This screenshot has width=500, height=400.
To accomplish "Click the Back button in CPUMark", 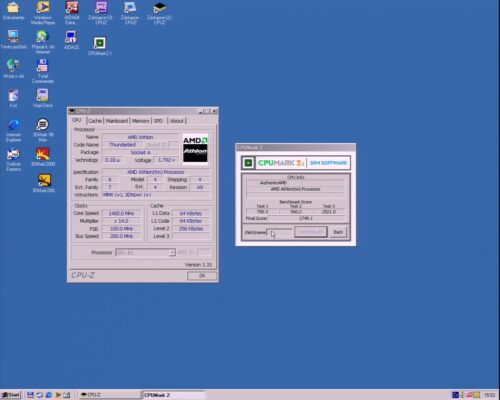I will (338, 232).
